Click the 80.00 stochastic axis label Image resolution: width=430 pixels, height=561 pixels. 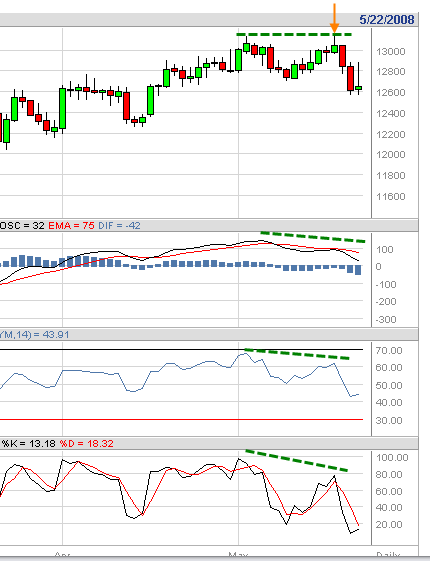click(389, 475)
